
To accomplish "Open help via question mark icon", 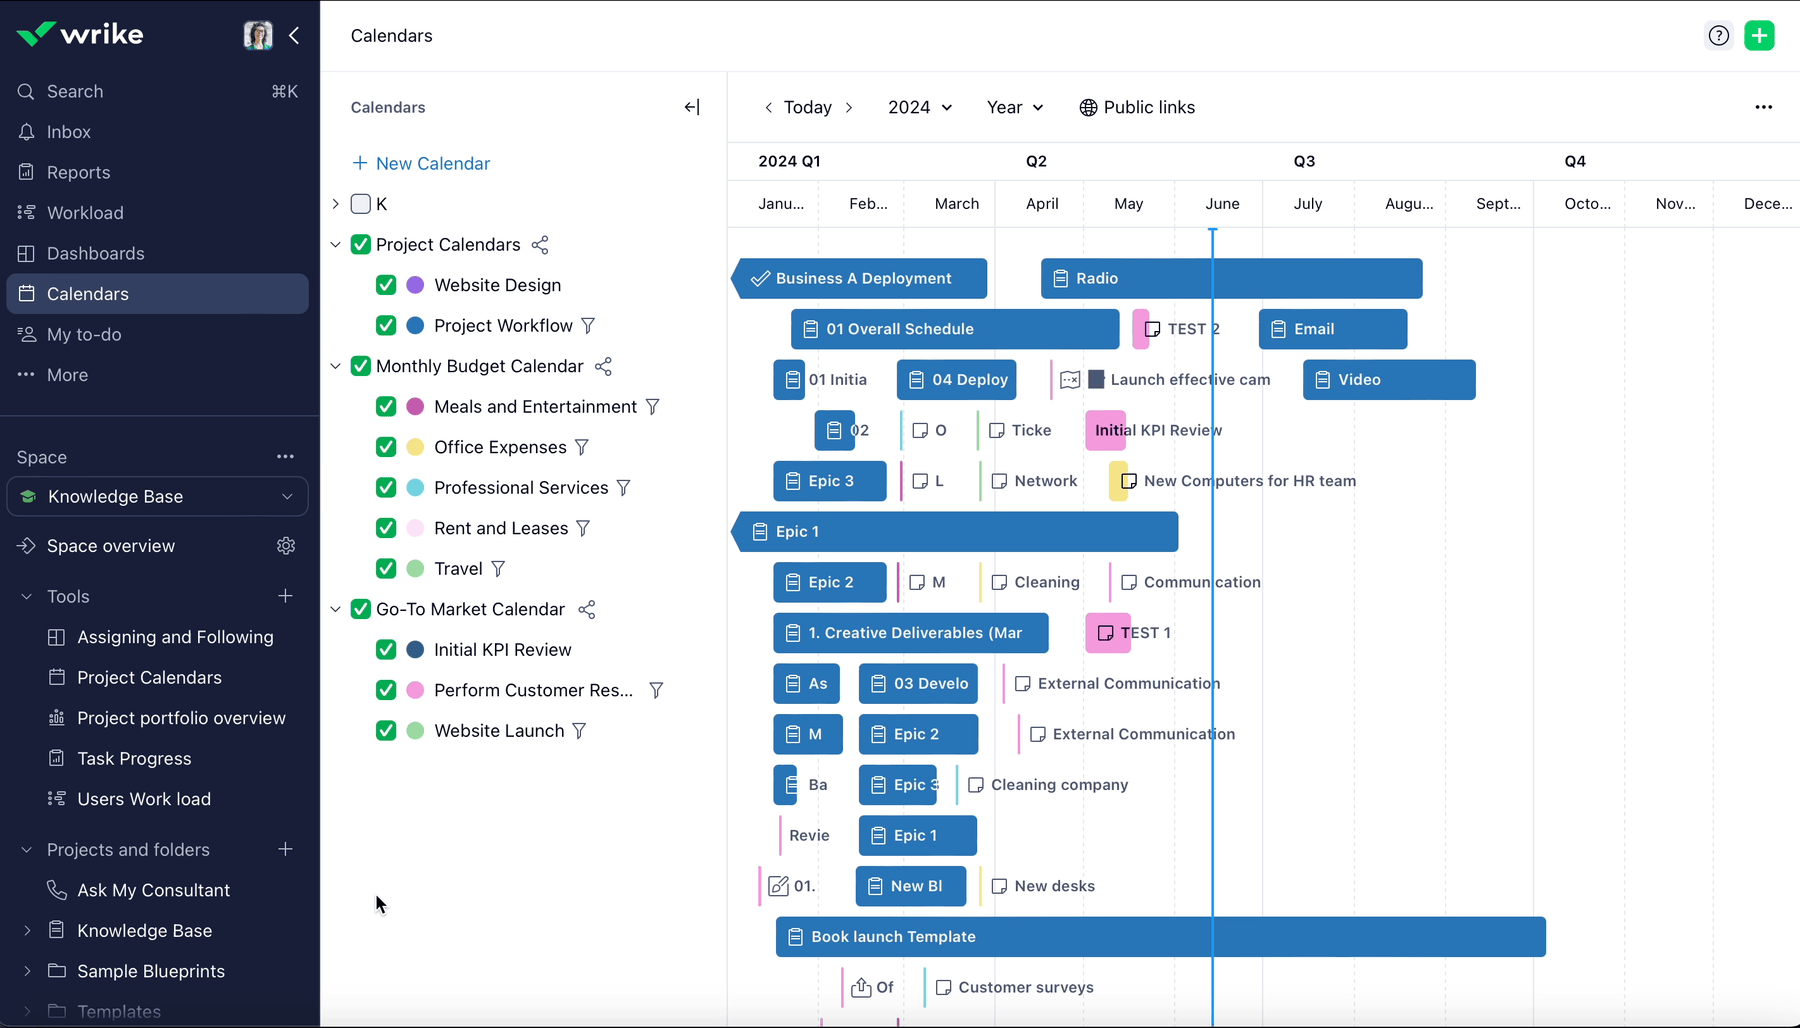I will [x=1718, y=35].
